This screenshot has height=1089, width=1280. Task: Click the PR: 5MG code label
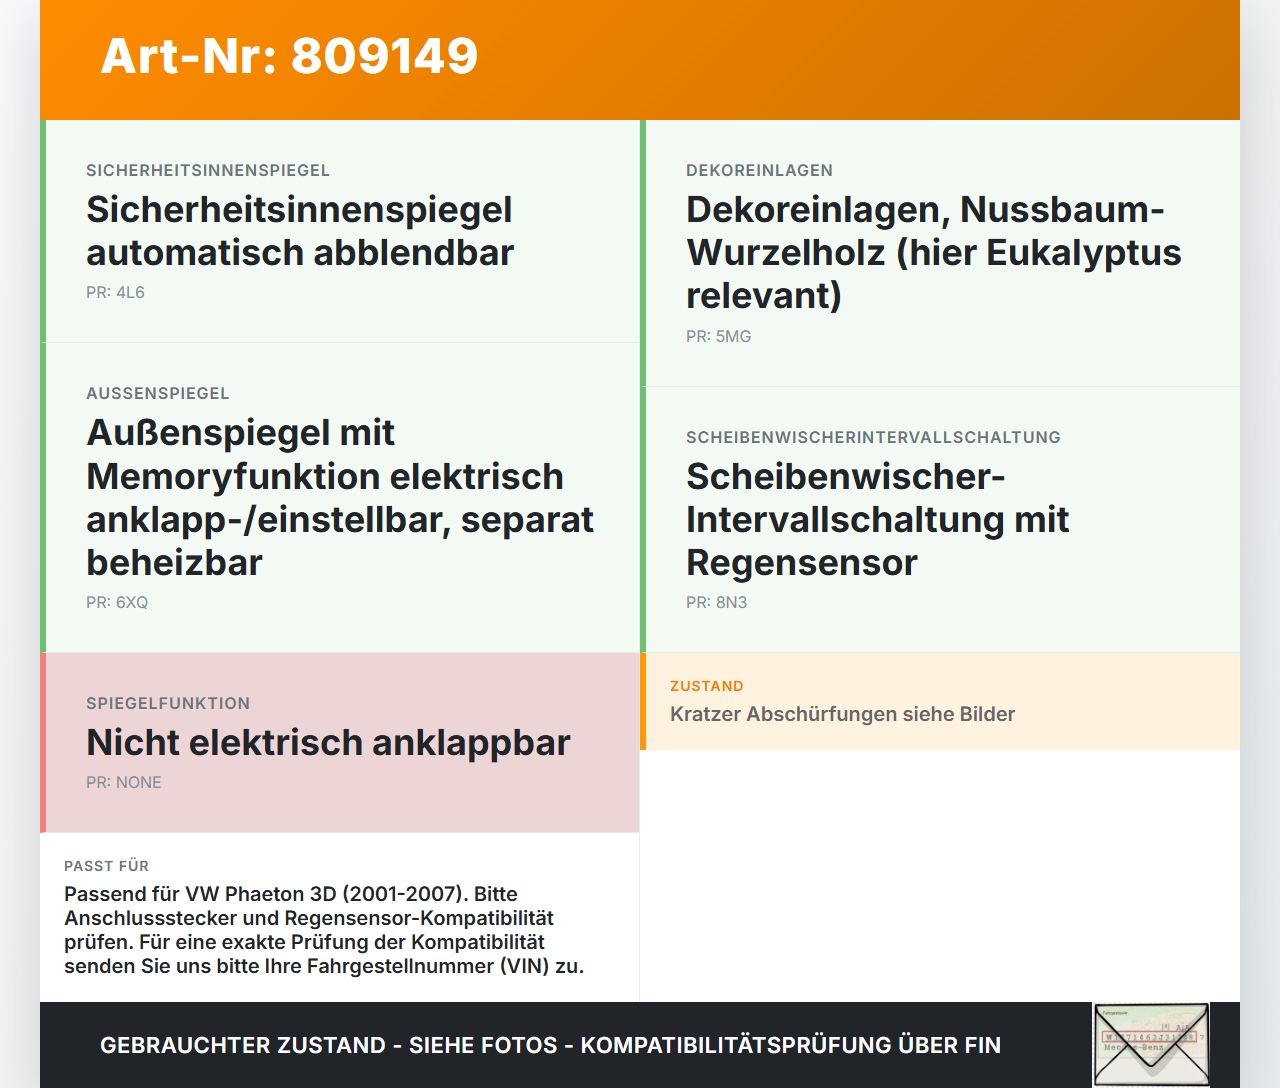click(x=718, y=336)
